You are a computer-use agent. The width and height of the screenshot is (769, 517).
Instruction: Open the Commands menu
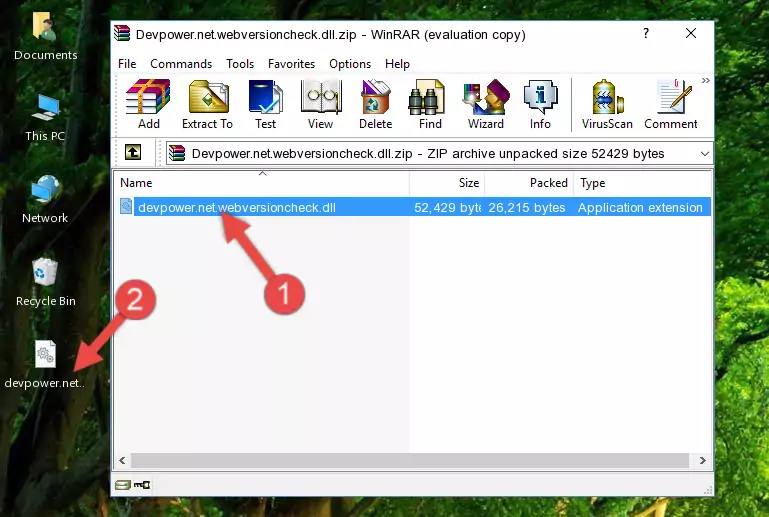pyautogui.click(x=181, y=64)
